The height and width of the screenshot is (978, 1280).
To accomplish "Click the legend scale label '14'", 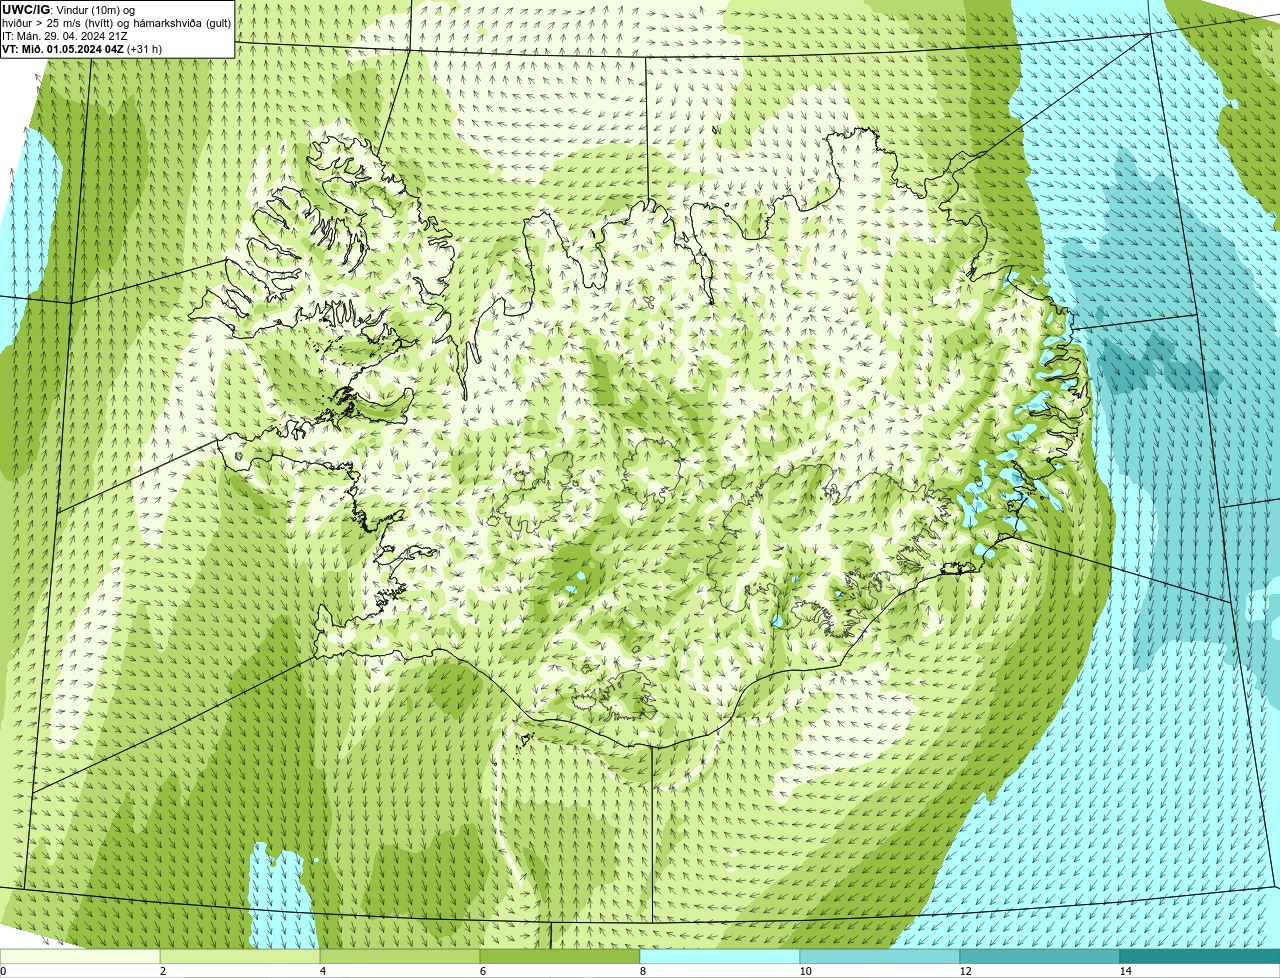I will pyautogui.click(x=1125, y=971).
